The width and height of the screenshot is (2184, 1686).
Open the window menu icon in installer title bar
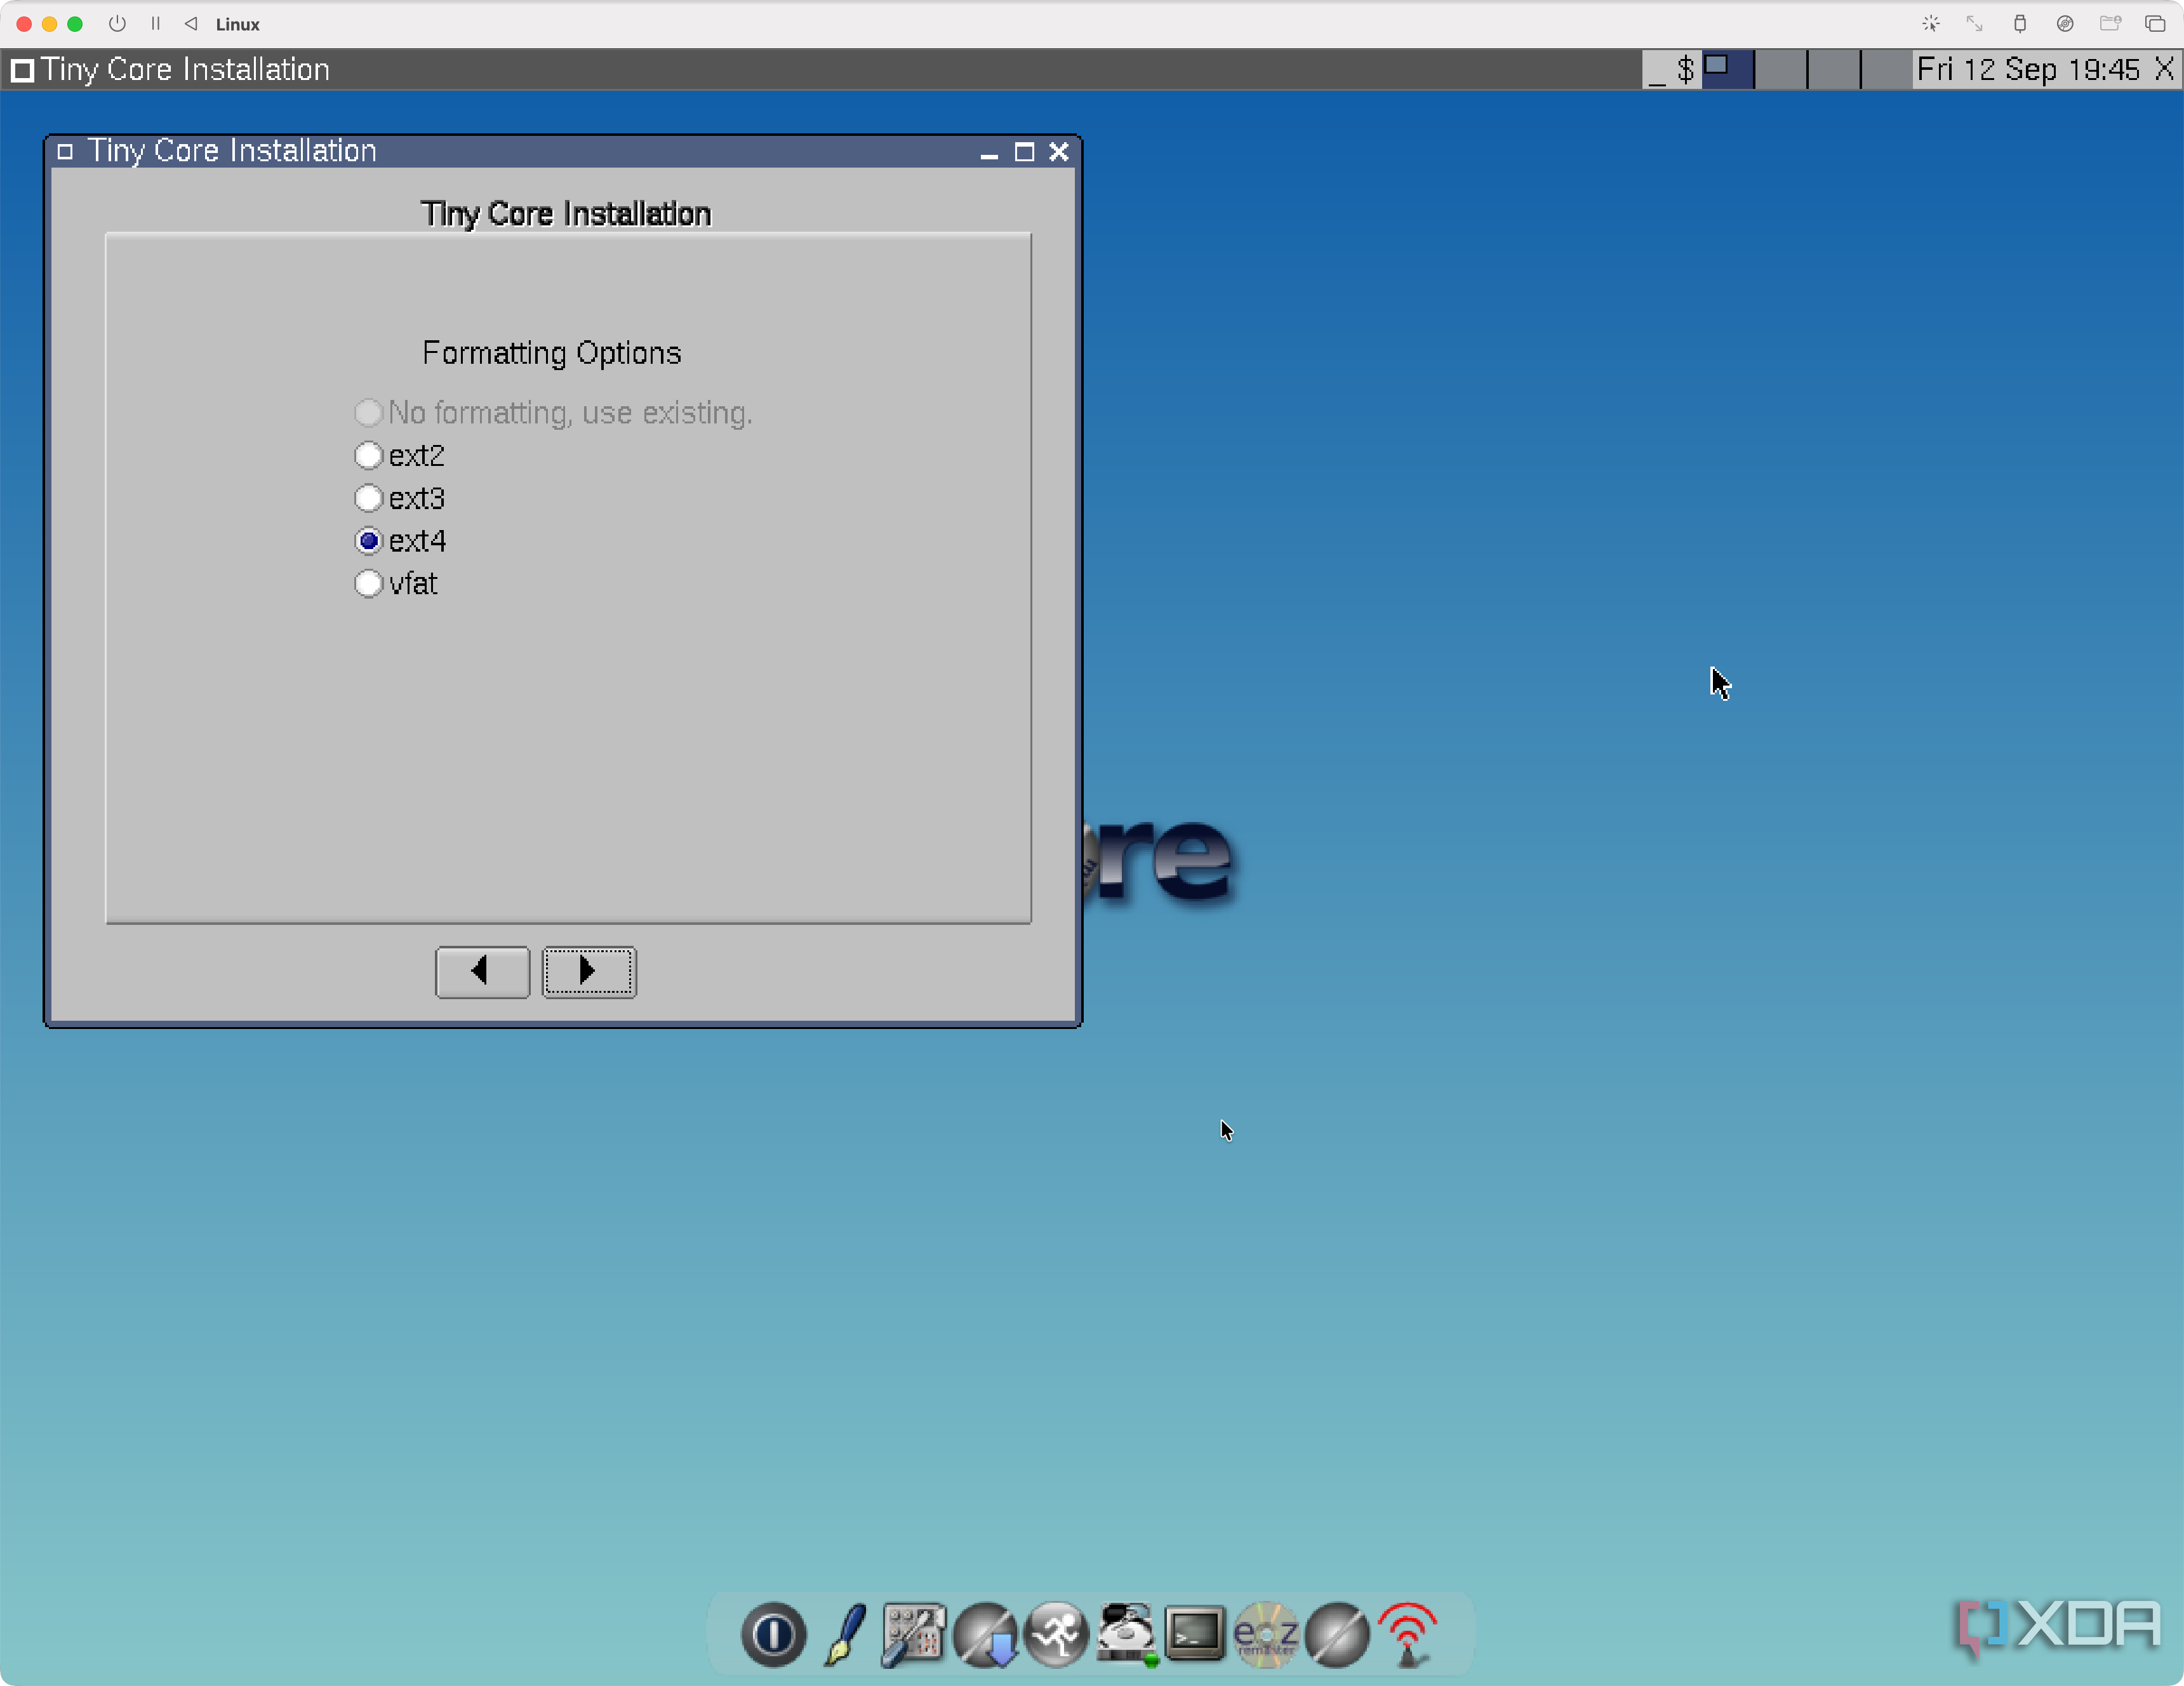coord(65,152)
